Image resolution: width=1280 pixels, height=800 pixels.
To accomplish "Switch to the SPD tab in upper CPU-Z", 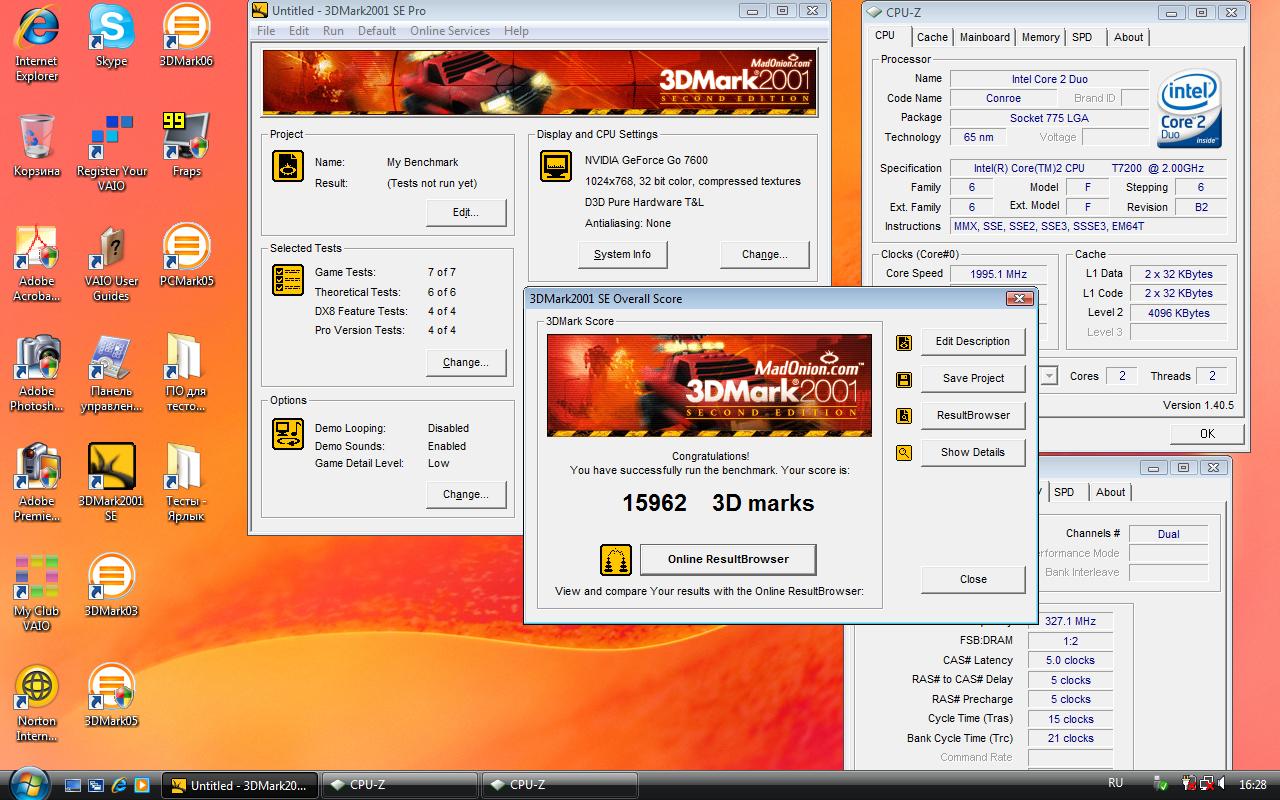I will (x=1082, y=37).
